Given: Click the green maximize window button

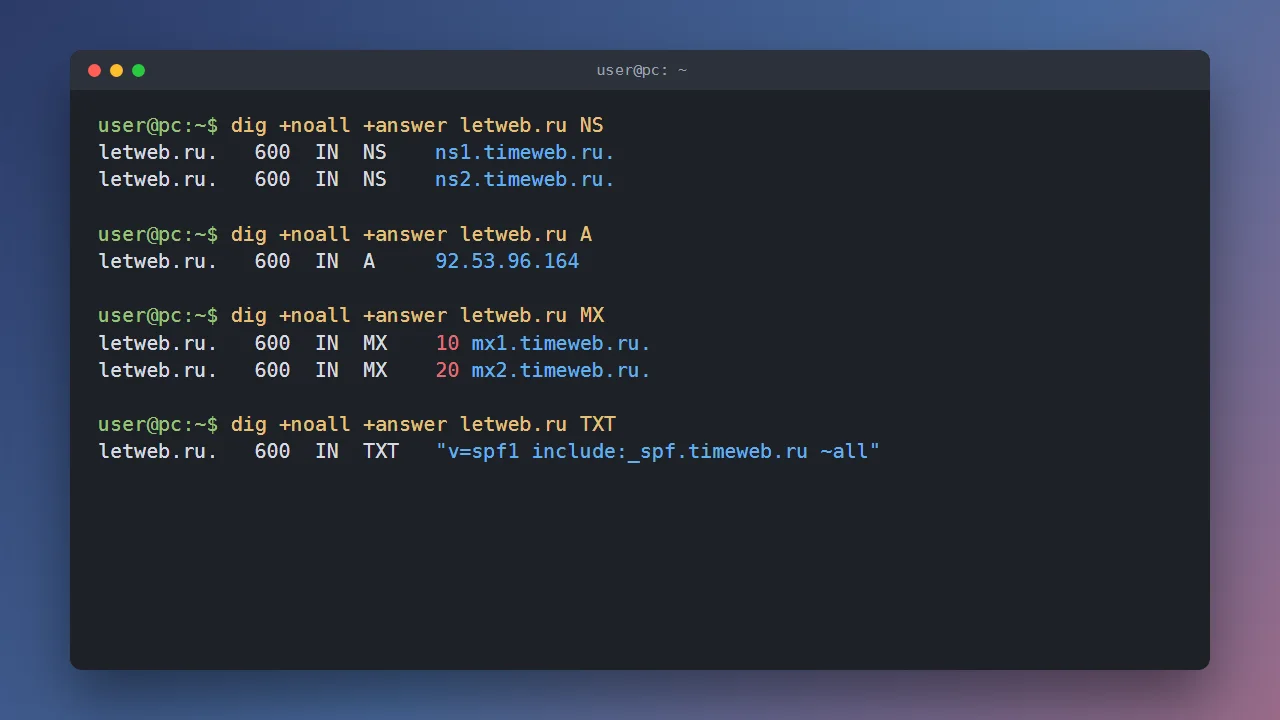Looking at the screenshot, I should coord(139,70).
